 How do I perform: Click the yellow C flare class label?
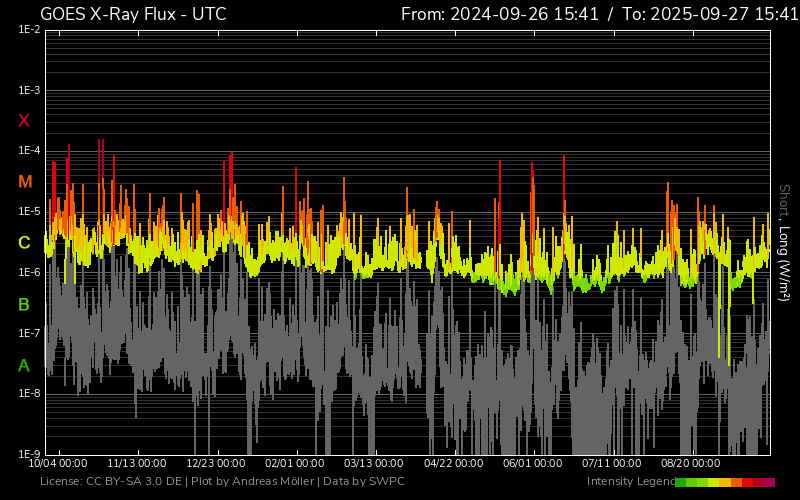click(x=24, y=243)
